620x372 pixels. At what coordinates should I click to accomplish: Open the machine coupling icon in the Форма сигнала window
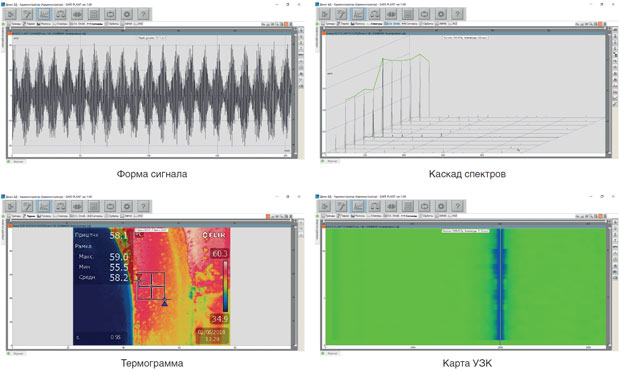click(x=77, y=14)
